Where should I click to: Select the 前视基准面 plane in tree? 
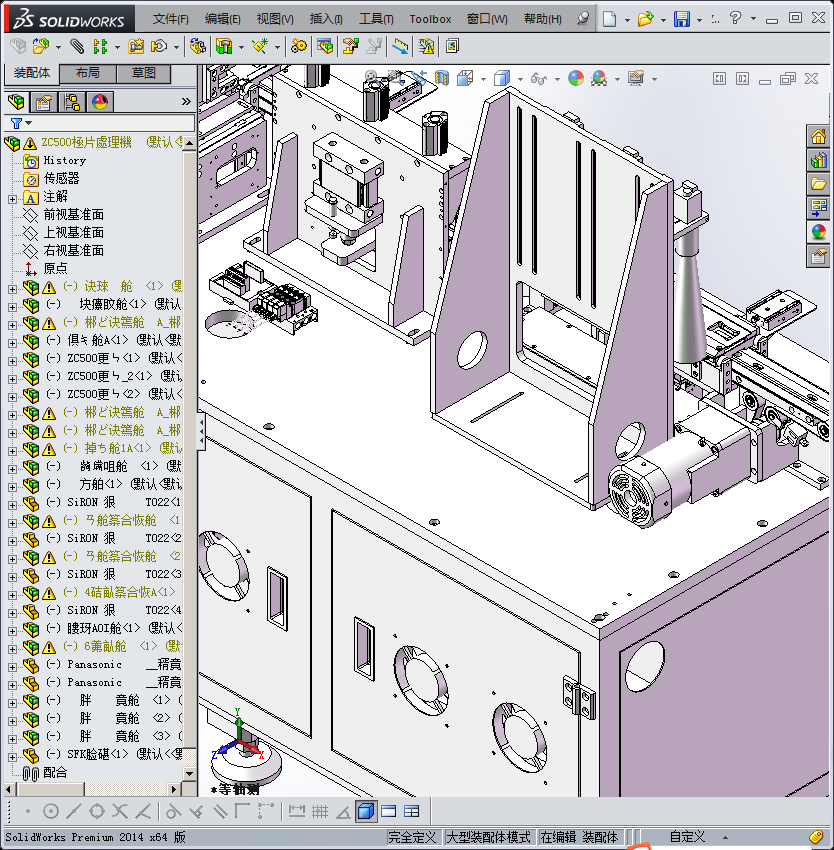pos(73,215)
